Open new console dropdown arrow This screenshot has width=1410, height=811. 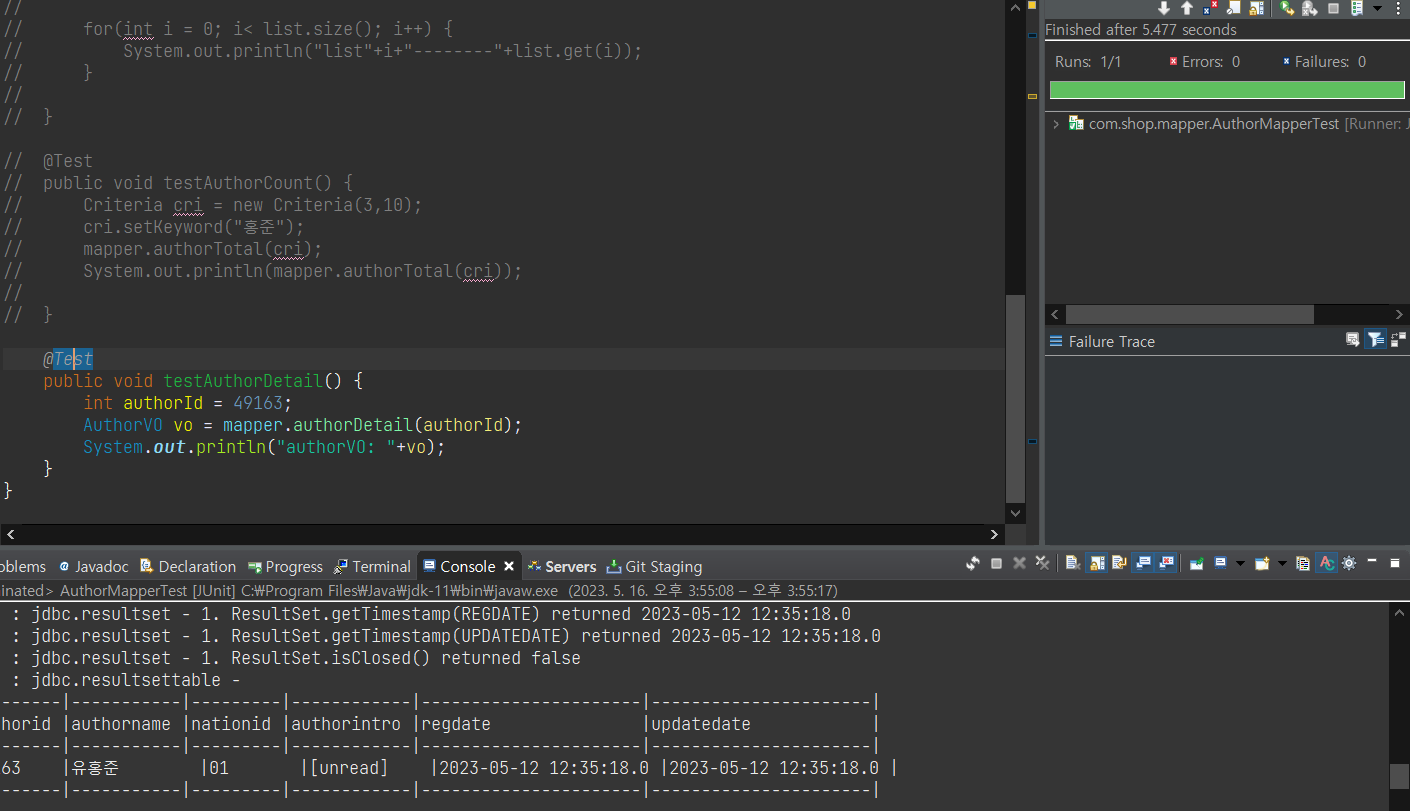[x=1282, y=564]
